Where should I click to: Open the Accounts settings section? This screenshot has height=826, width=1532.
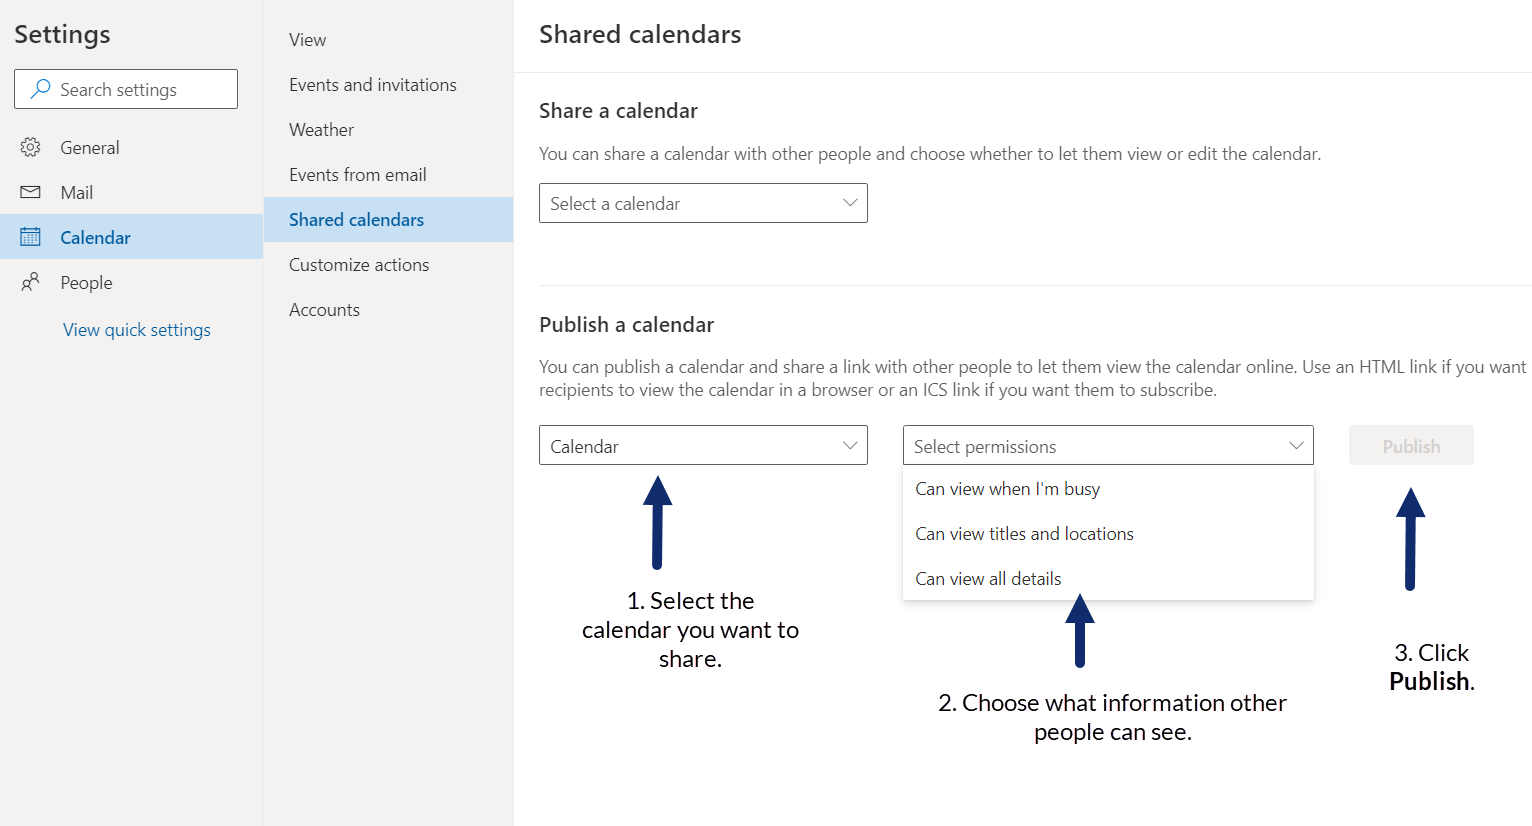click(324, 309)
